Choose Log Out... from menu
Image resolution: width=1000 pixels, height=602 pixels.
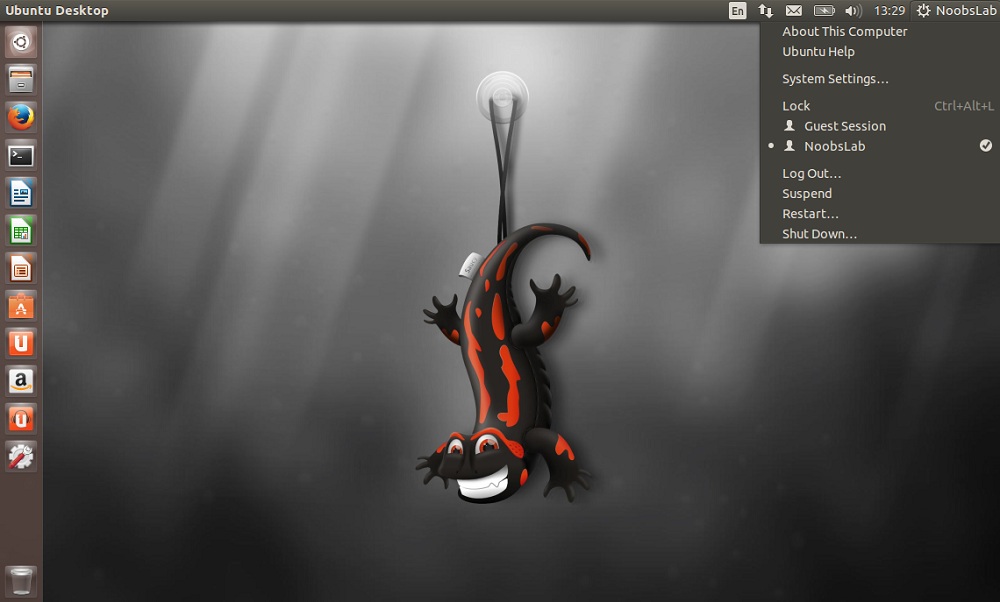tap(811, 173)
